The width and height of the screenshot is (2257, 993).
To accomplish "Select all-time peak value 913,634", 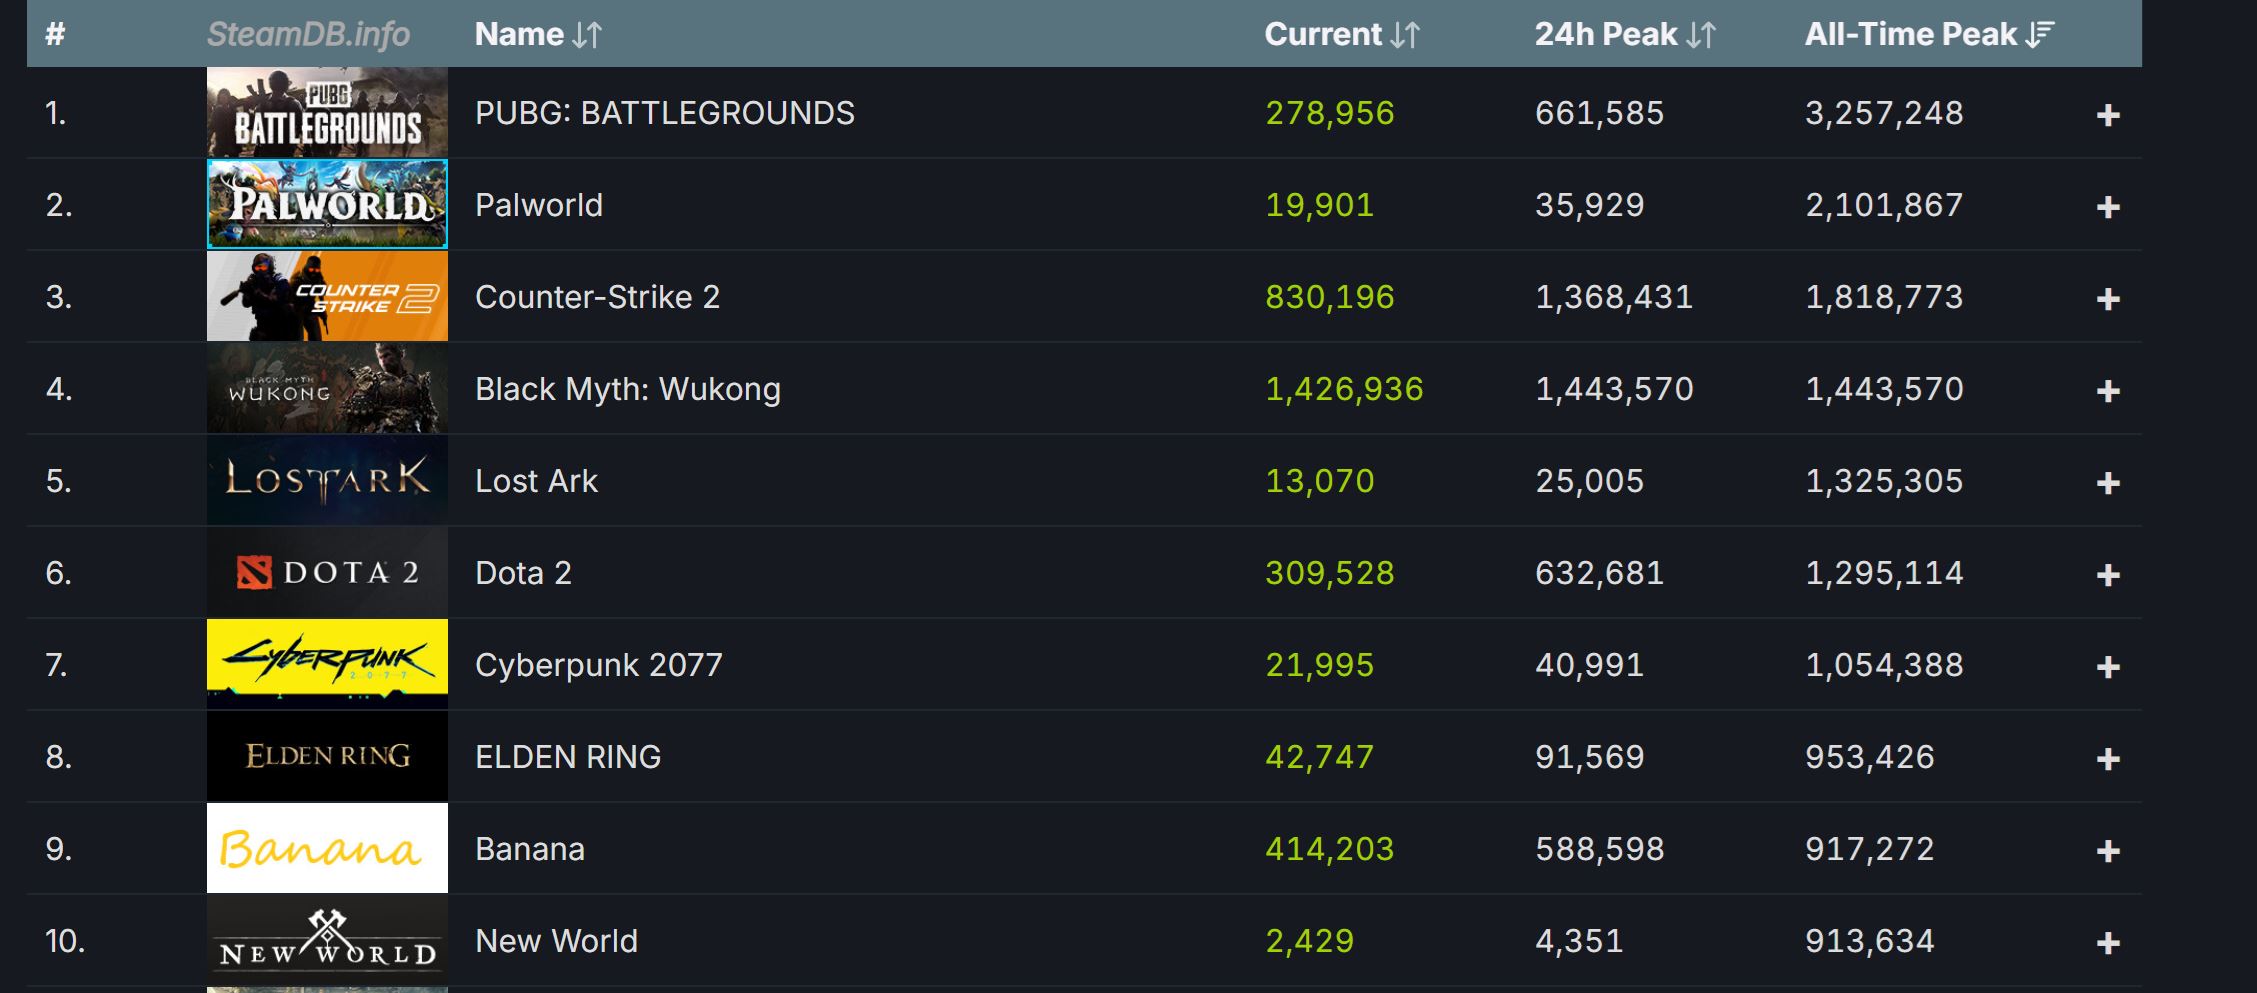I will tap(1869, 941).
